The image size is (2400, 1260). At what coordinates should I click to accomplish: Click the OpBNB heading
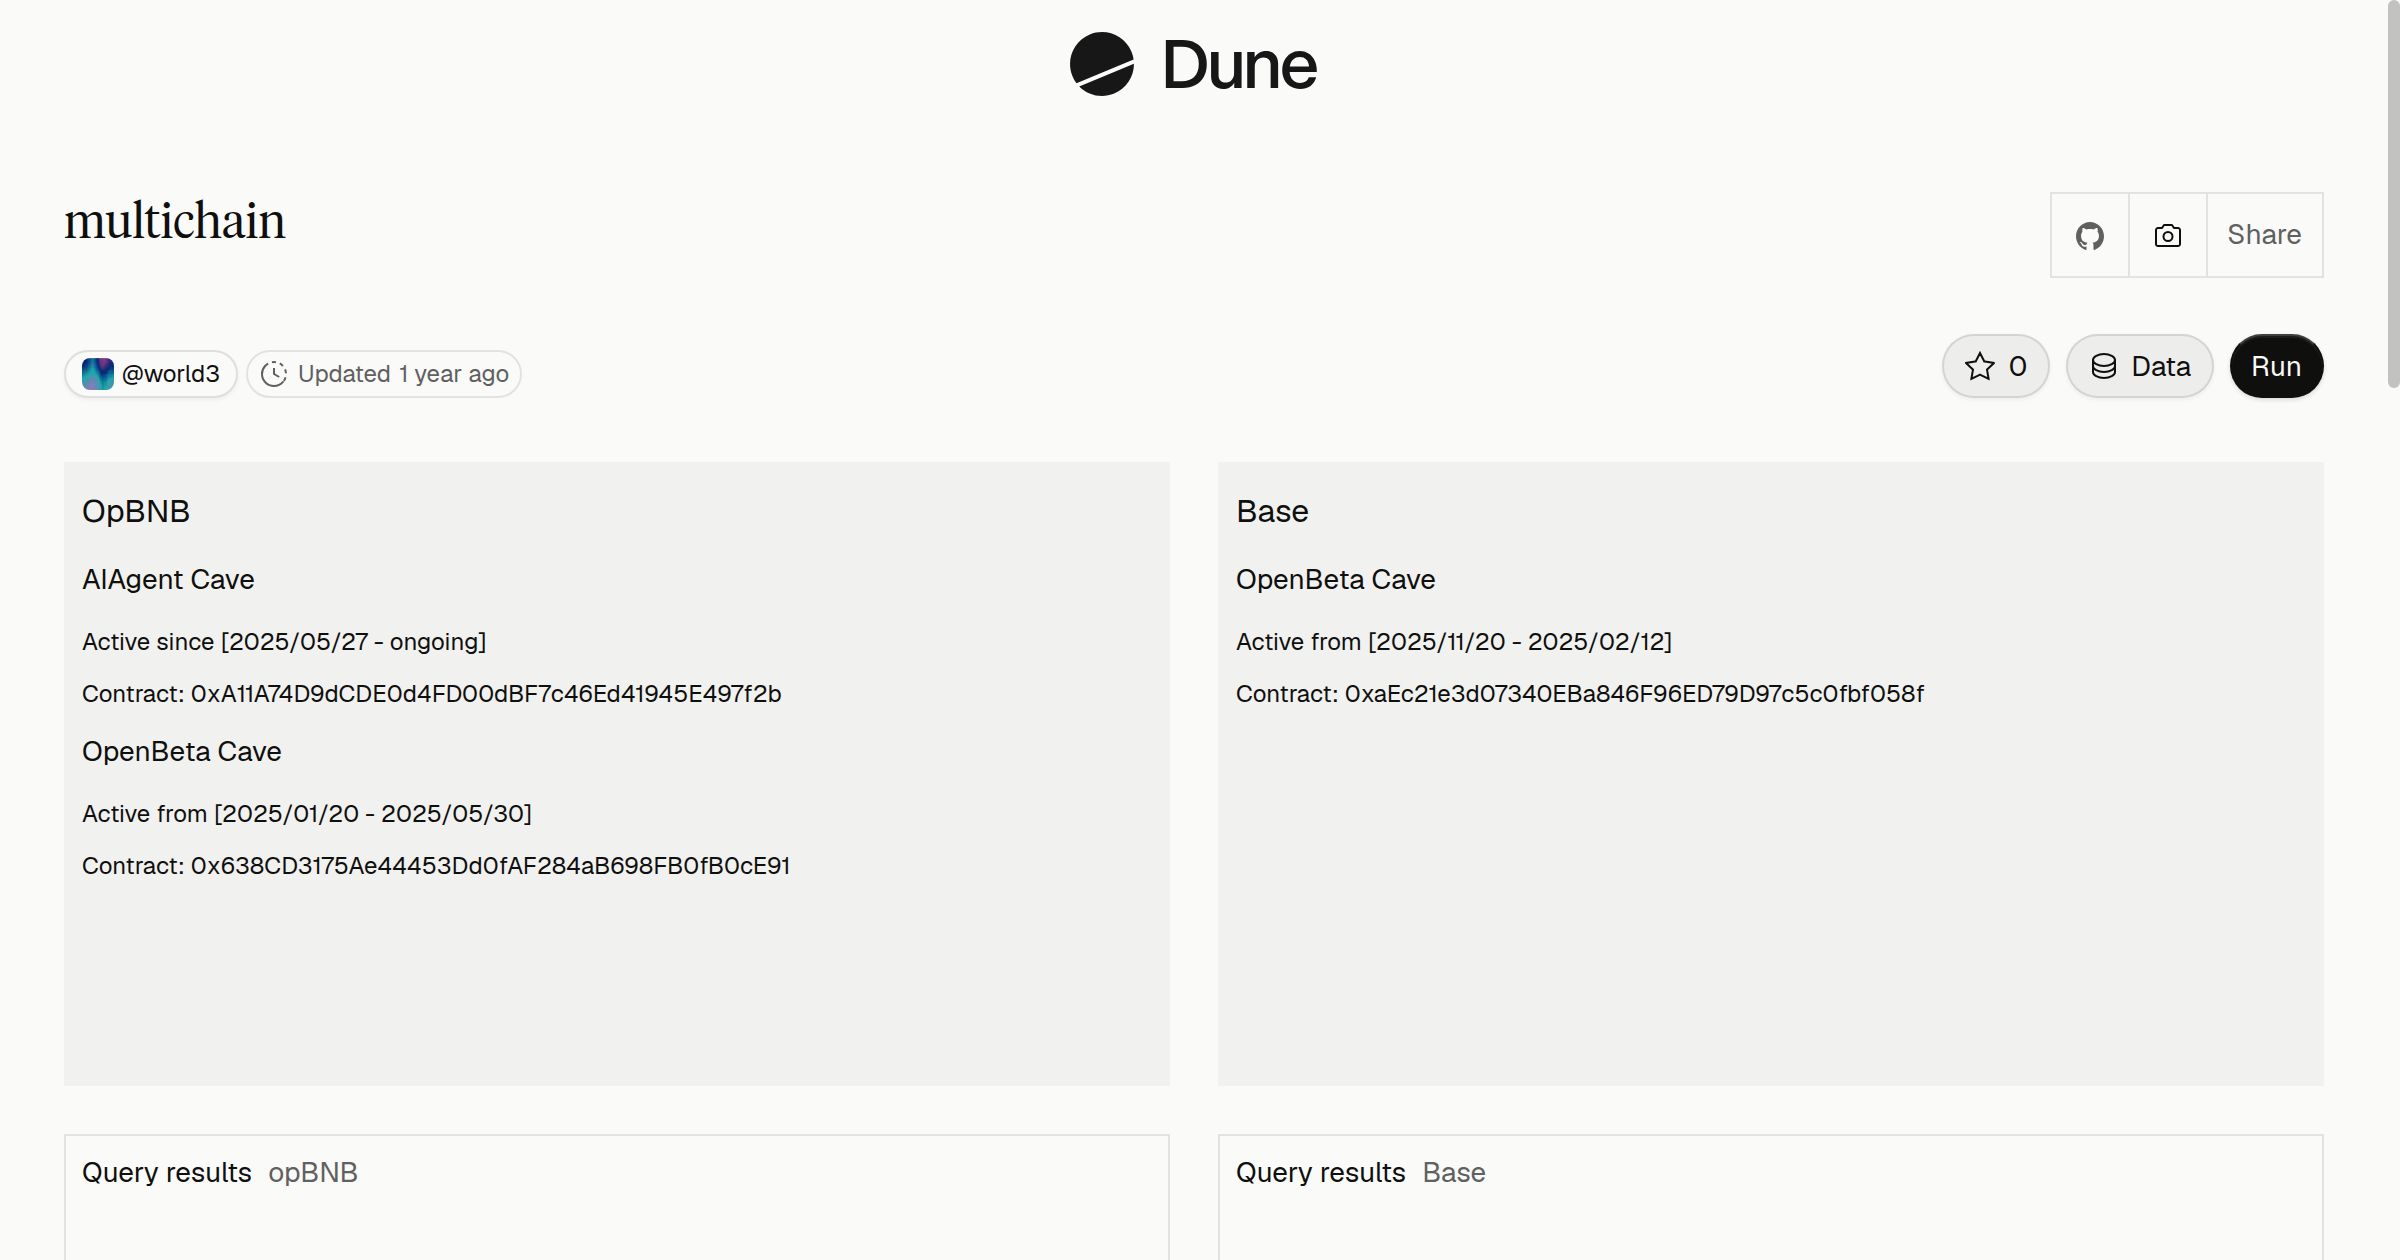[x=136, y=511]
